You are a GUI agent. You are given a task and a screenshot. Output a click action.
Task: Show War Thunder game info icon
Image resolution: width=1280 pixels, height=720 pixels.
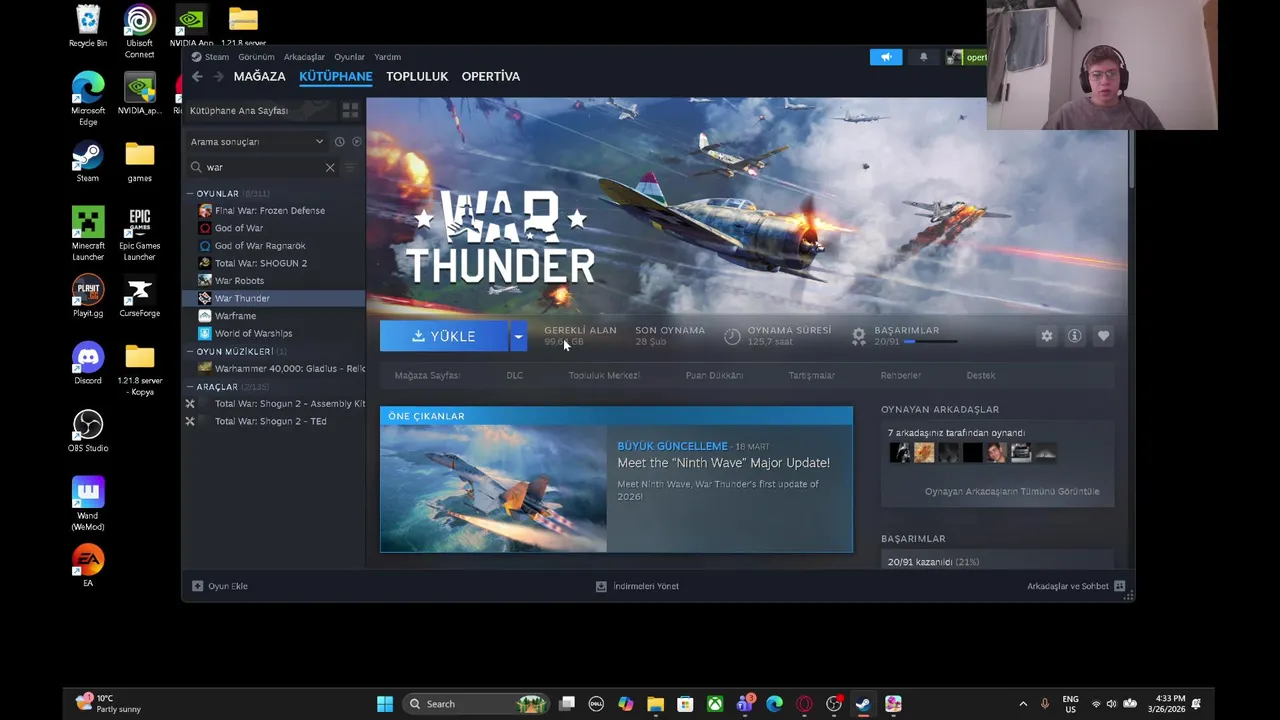coord(1074,336)
